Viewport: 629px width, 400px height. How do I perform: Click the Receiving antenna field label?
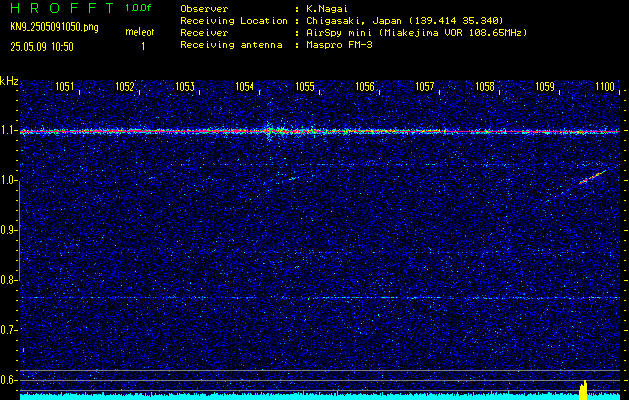231,45
